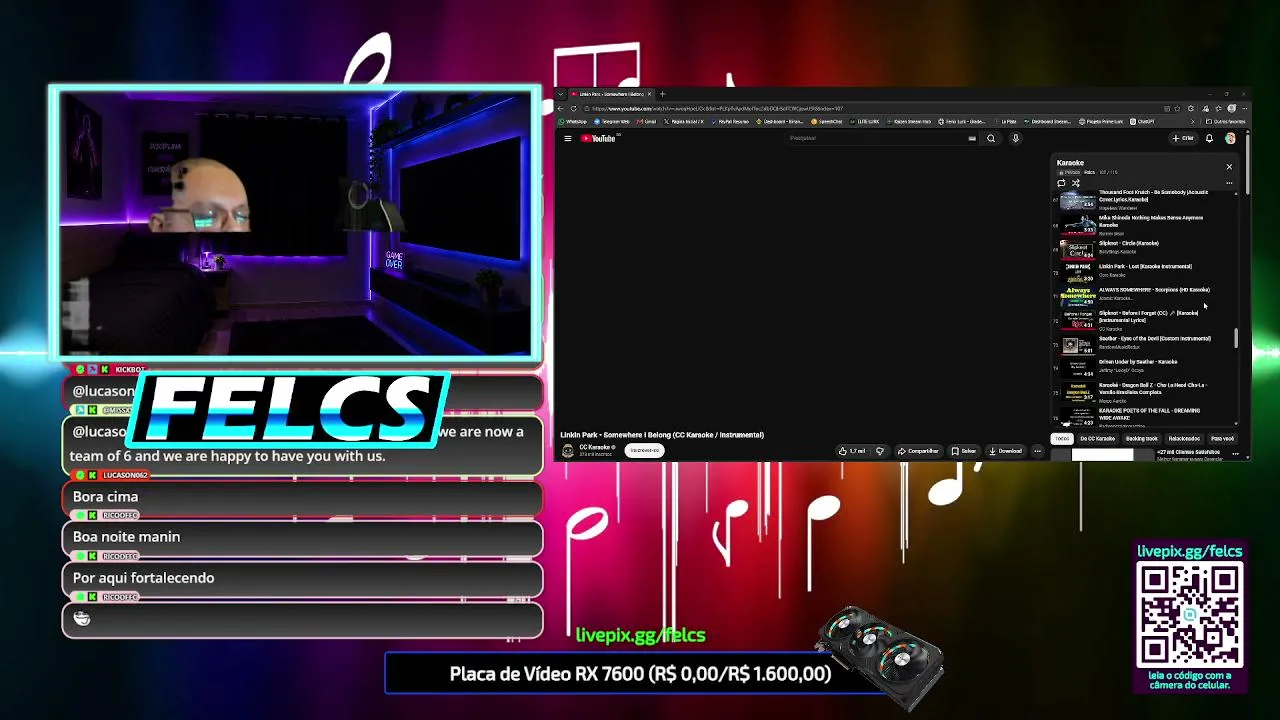Play Karaokê Dragon Ball Z Cha-La Head-Cha-La

point(1152,388)
